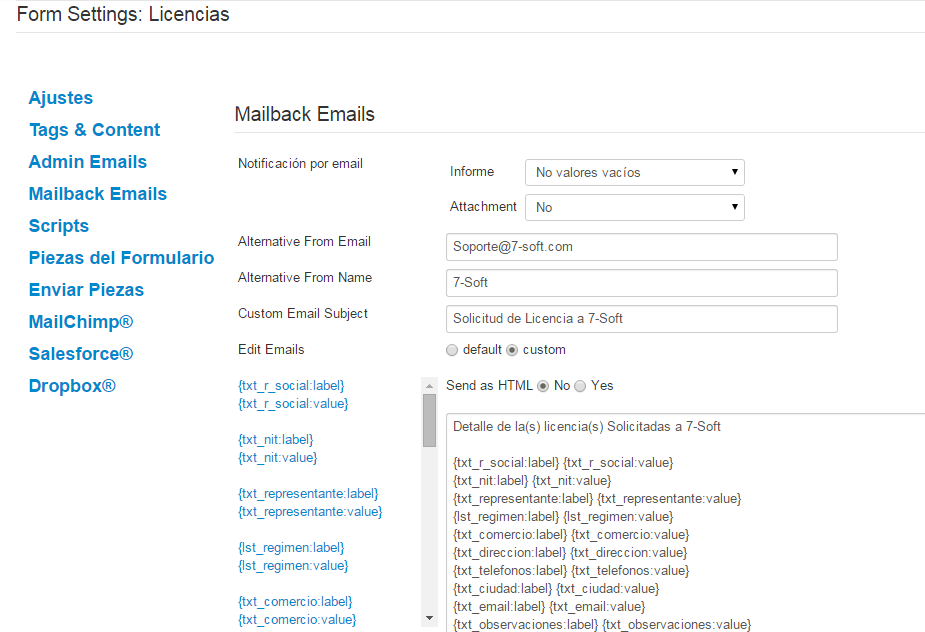Open MailChimp integration settings
The width and height of the screenshot is (925, 632).
[81, 322]
